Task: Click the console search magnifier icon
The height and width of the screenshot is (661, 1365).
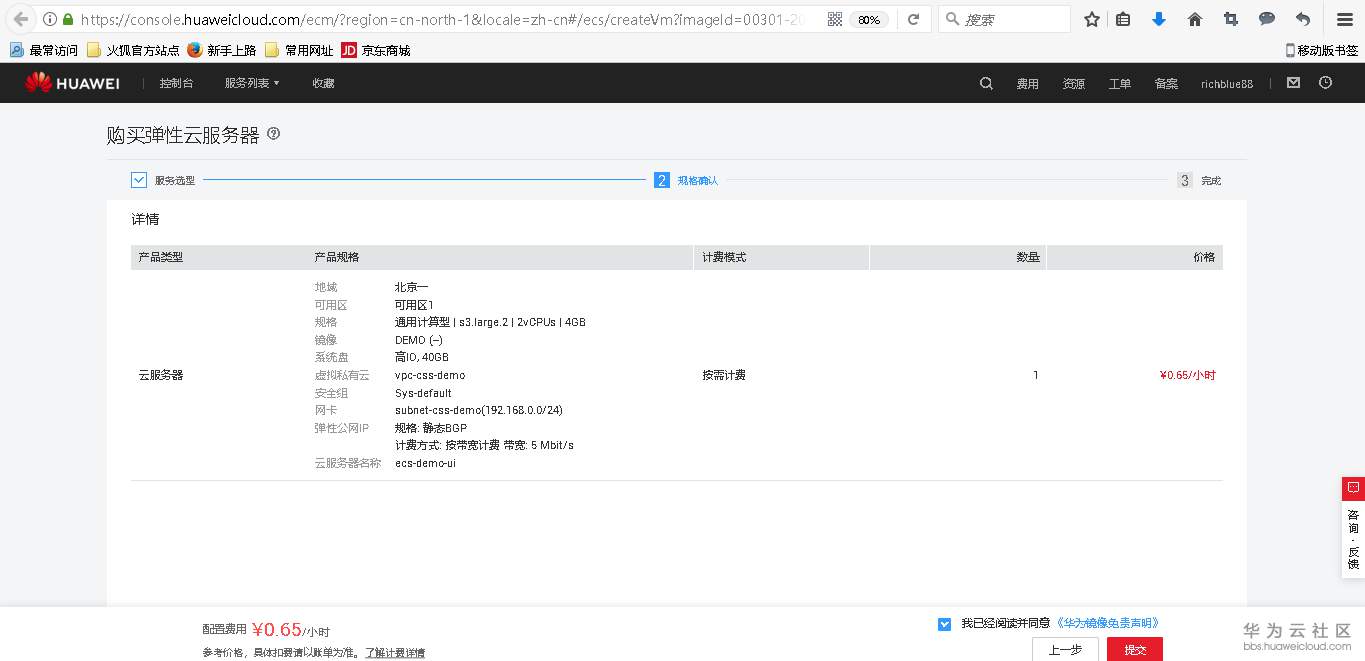Action: (x=986, y=83)
